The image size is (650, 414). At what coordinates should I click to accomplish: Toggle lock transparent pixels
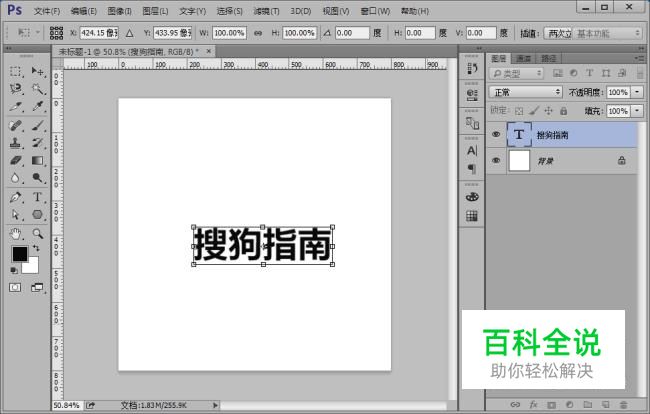(x=519, y=111)
